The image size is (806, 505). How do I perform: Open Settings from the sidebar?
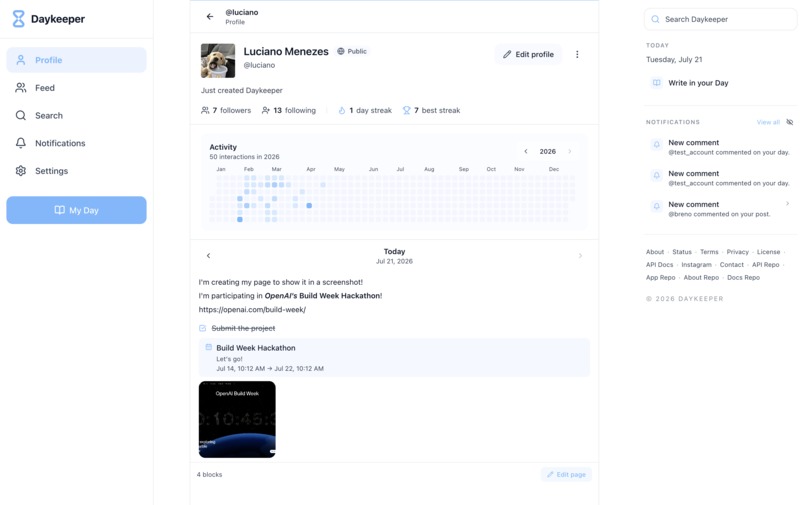tap(76, 171)
